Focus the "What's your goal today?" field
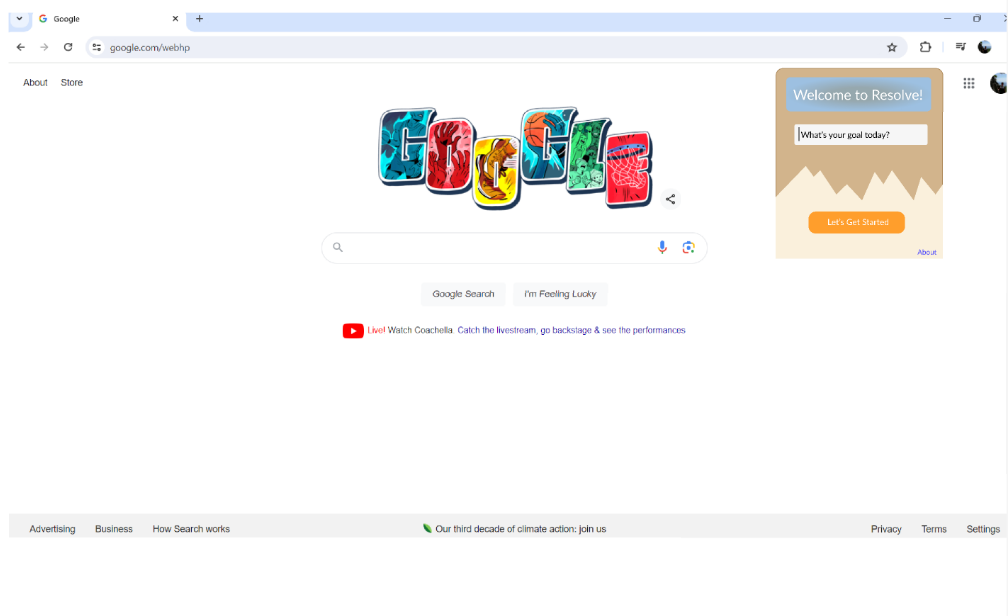 (860, 134)
